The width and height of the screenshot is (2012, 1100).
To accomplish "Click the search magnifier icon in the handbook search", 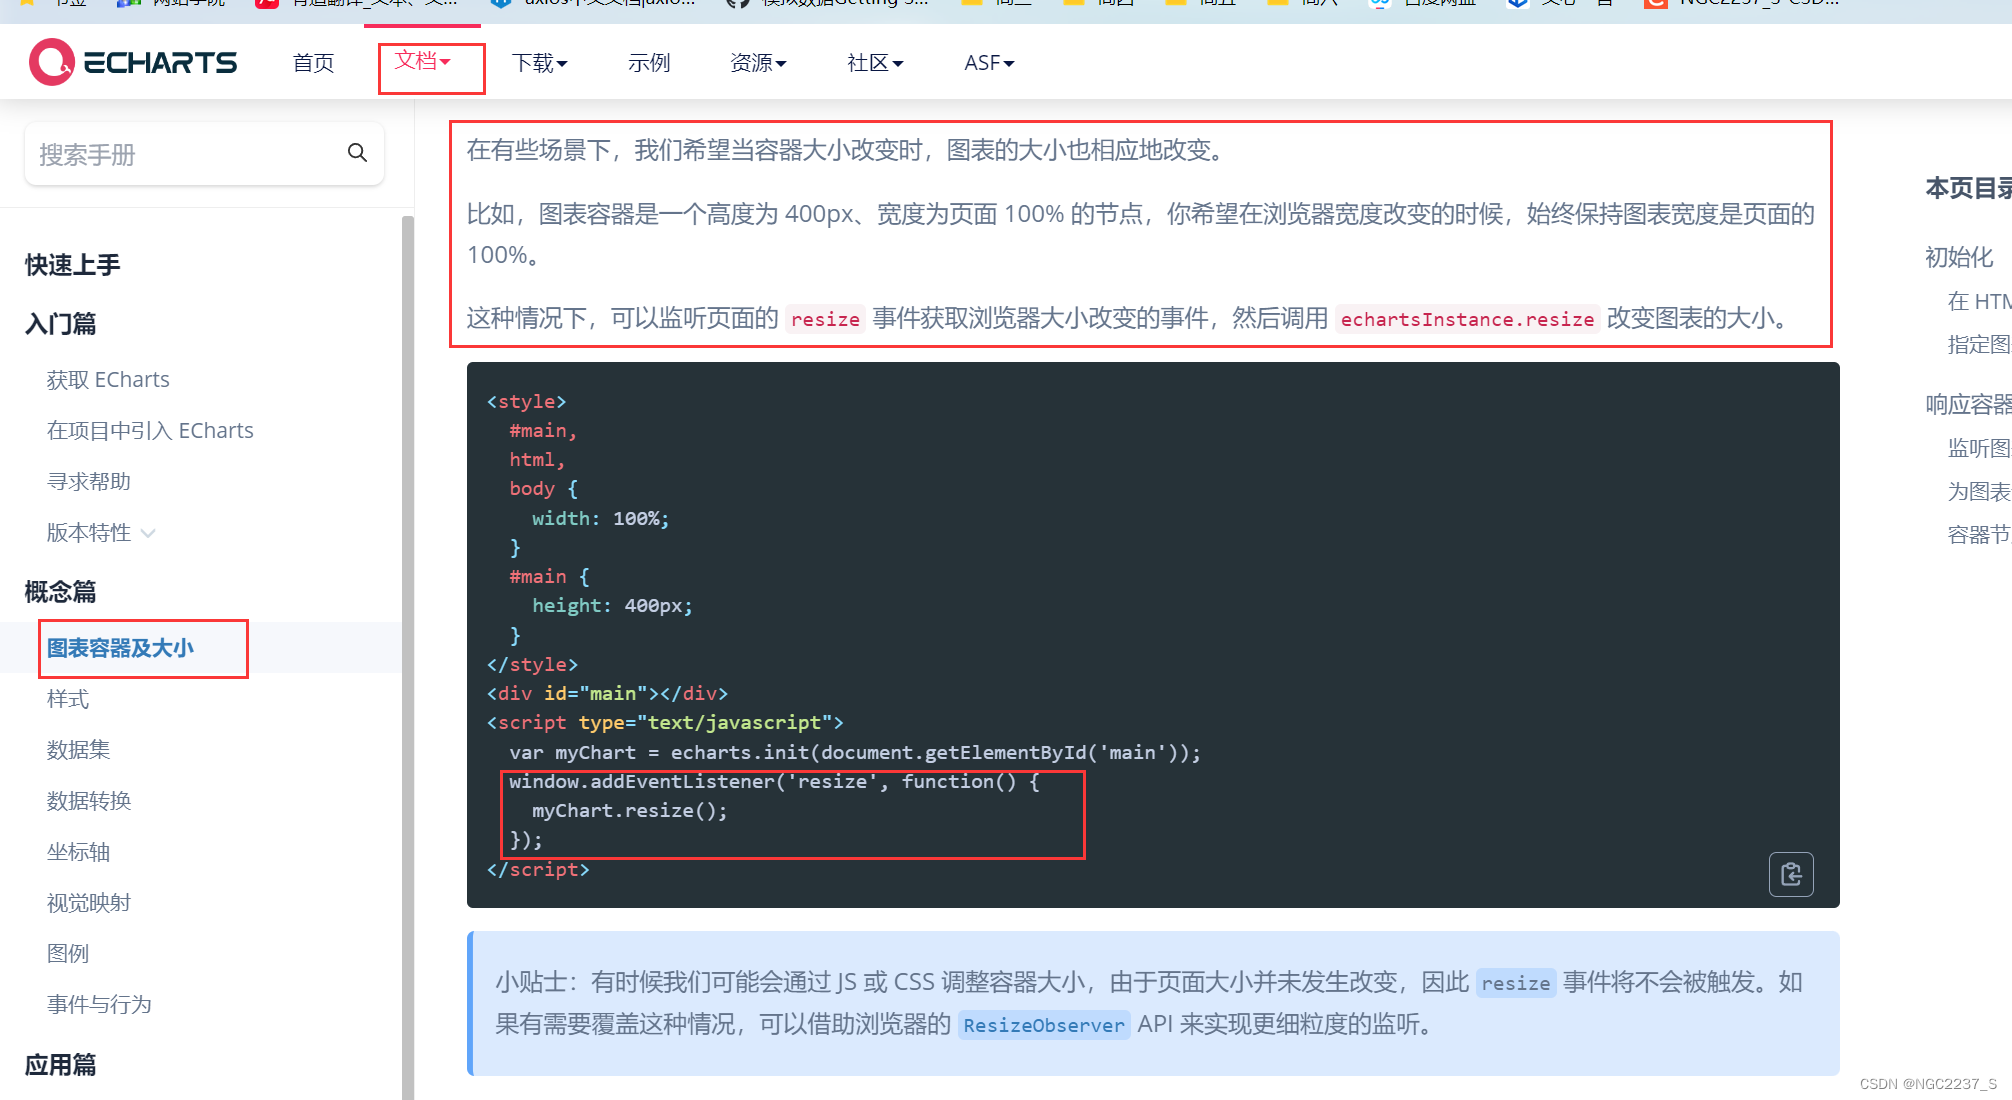I will coord(357,153).
